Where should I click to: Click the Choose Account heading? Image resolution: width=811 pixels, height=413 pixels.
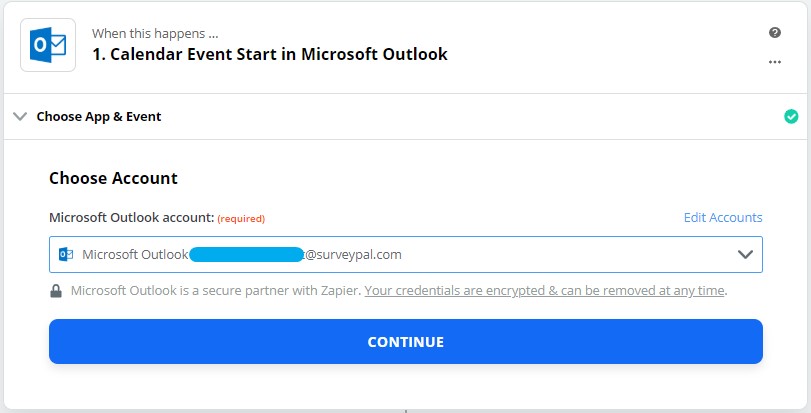(113, 178)
